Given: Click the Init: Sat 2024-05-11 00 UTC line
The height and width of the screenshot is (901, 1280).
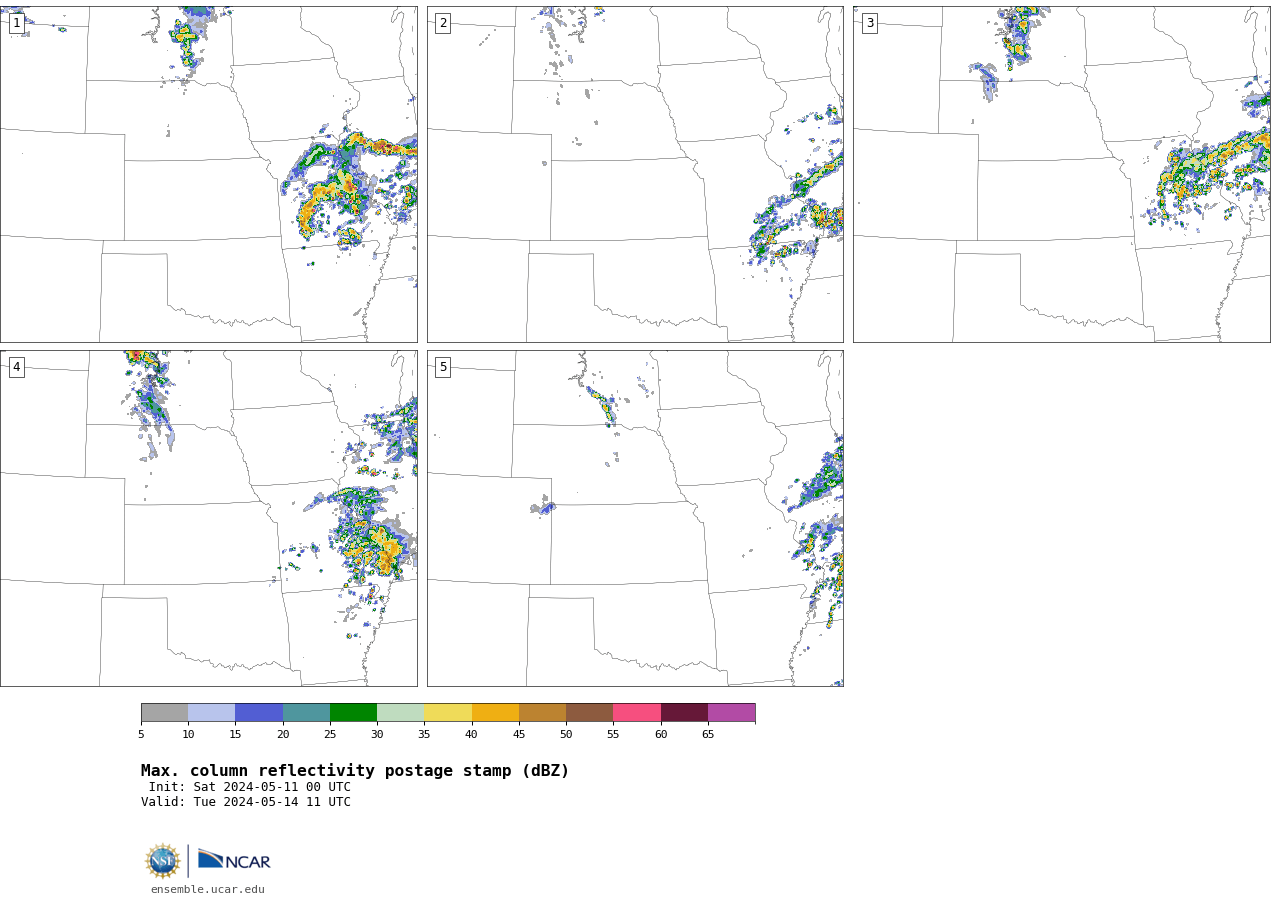Looking at the screenshot, I should [x=250, y=787].
